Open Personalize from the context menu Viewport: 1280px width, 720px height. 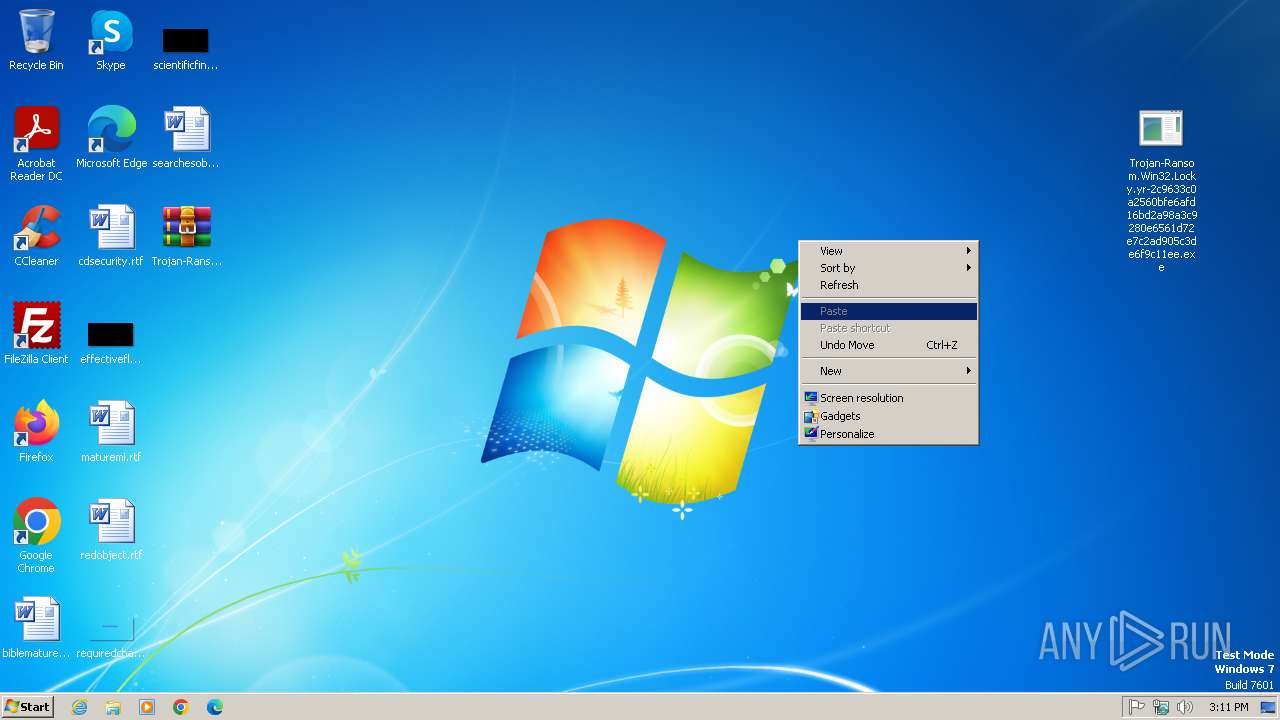click(x=889, y=434)
